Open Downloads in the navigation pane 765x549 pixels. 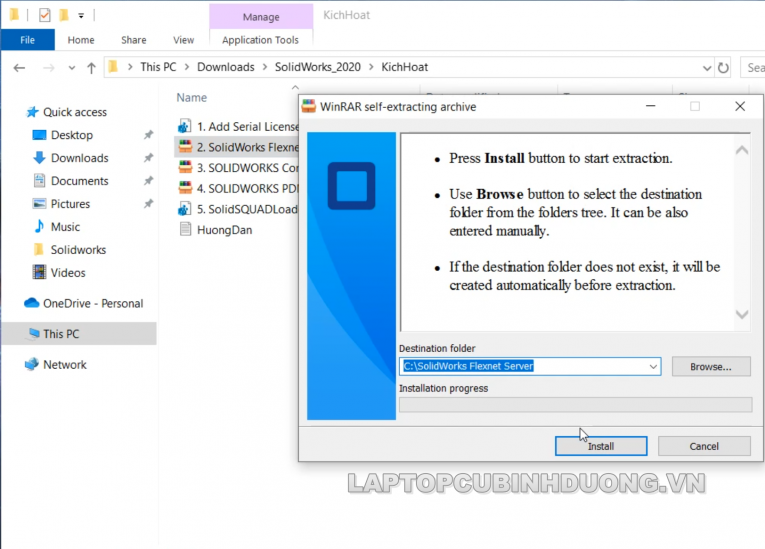80,158
